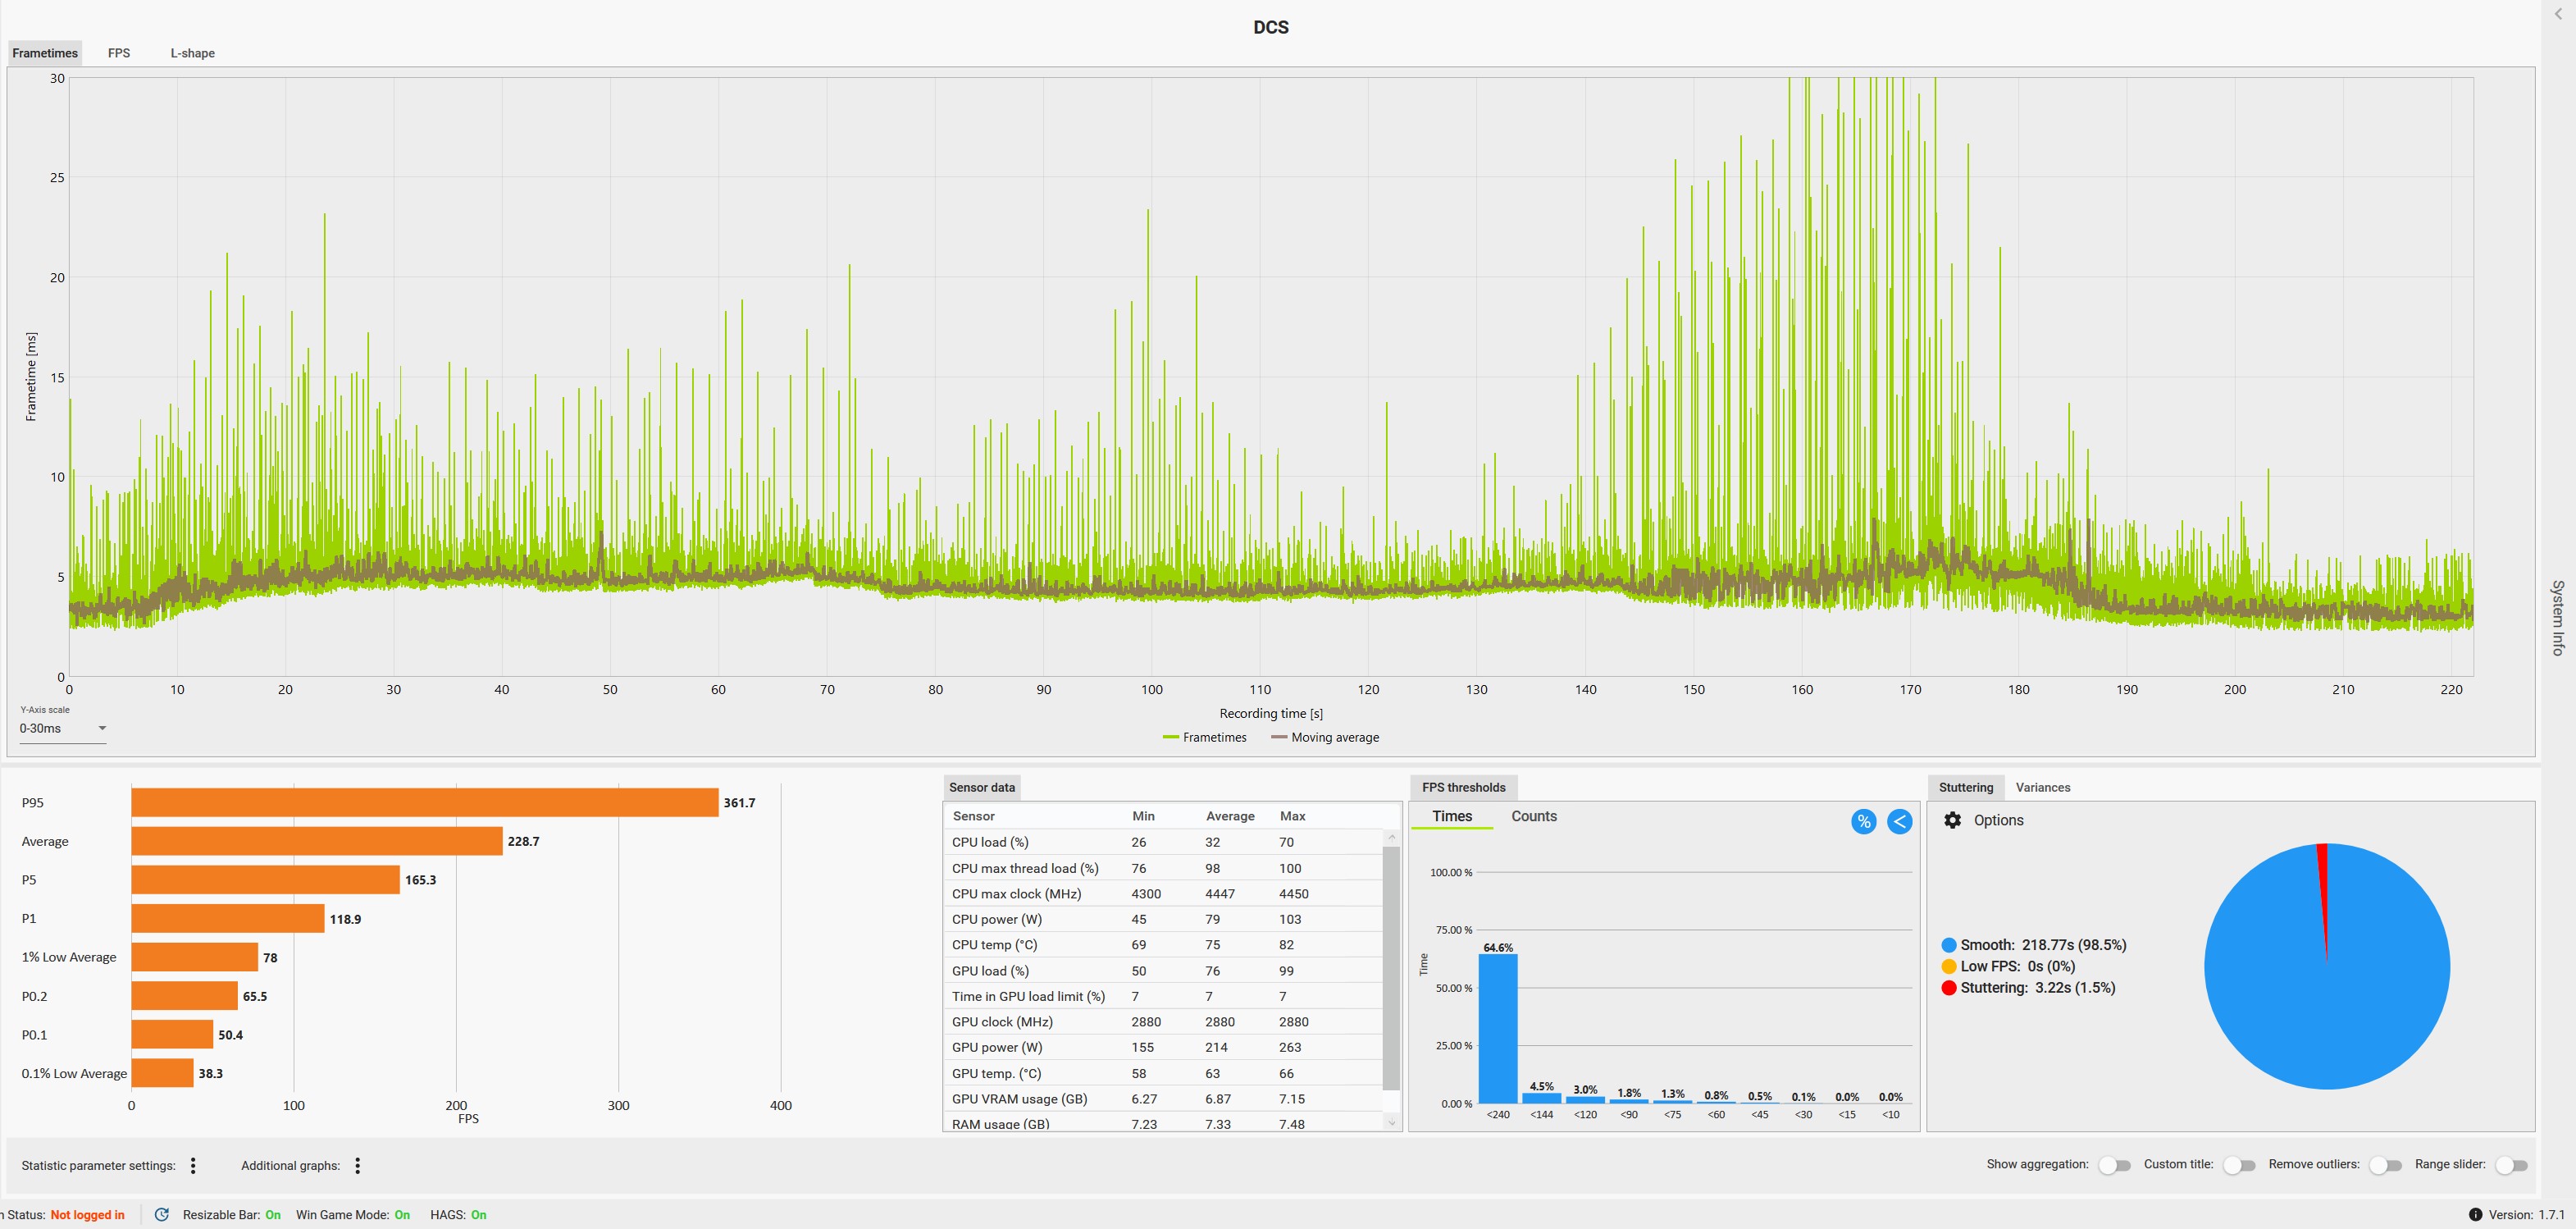Click the 'Min' column header
The height and width of the screenshot is (1229, 2576).
coord(1143,817)
